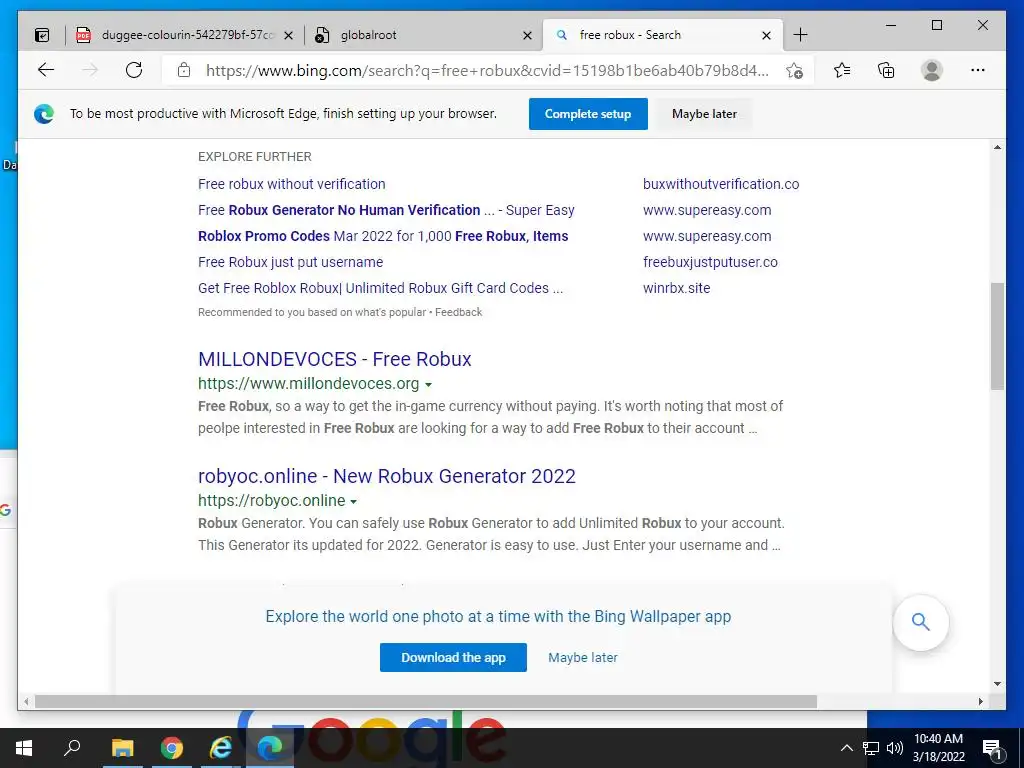Launch Google Chrome from the taskbar
This screenshot has height=768, width=1024.
pos(172,748)
